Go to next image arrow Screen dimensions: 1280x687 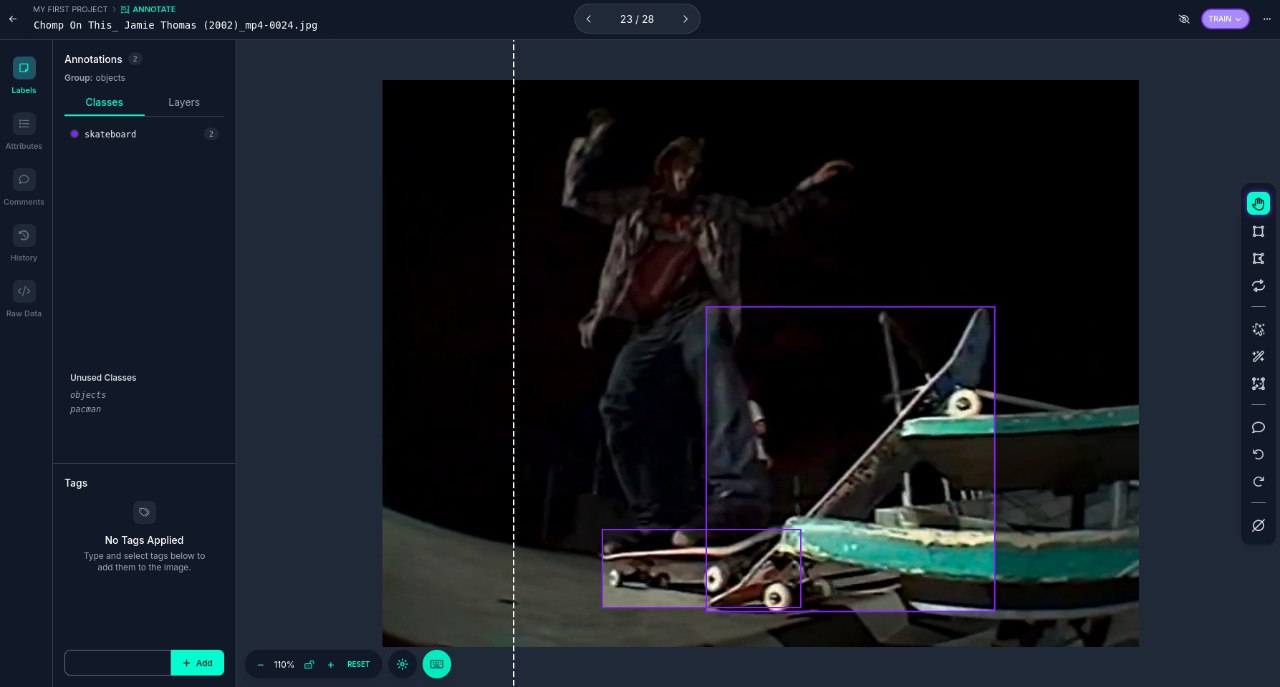[685, 19]
